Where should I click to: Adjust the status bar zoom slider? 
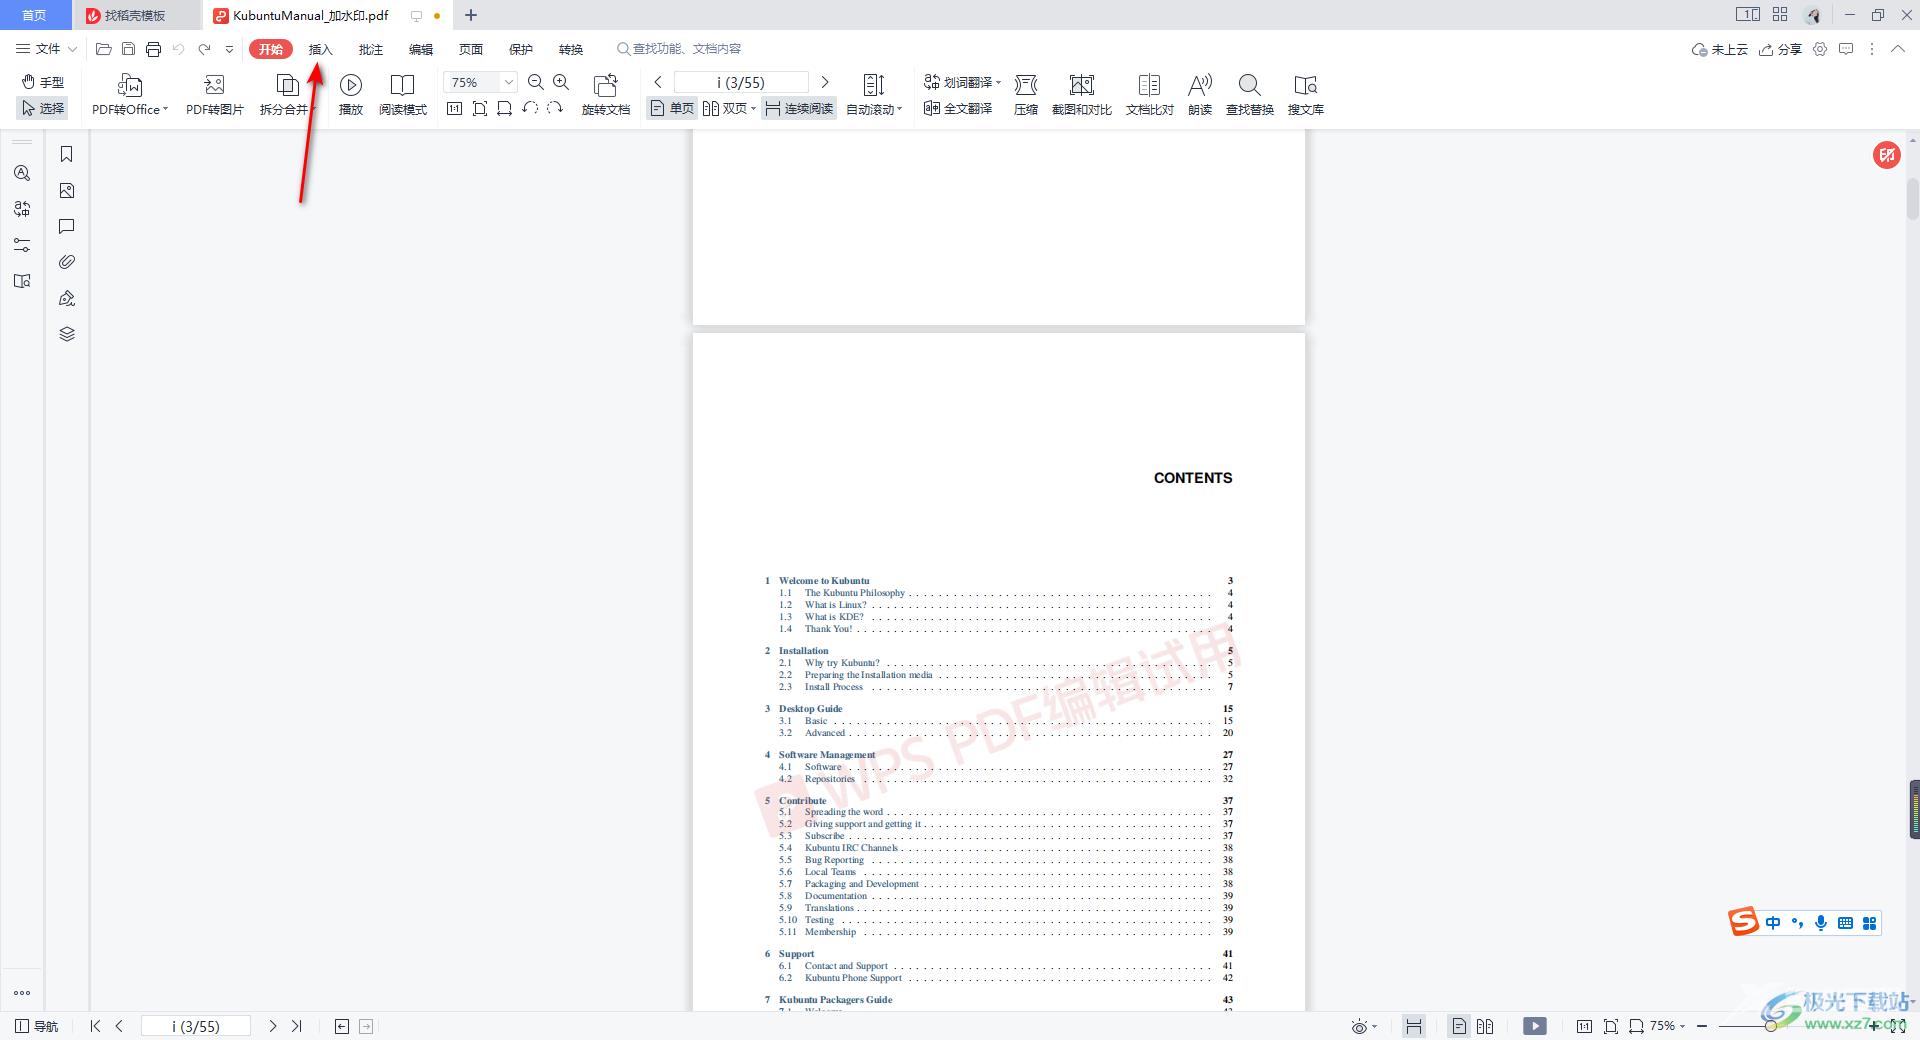click(x=1770, y=1026)
